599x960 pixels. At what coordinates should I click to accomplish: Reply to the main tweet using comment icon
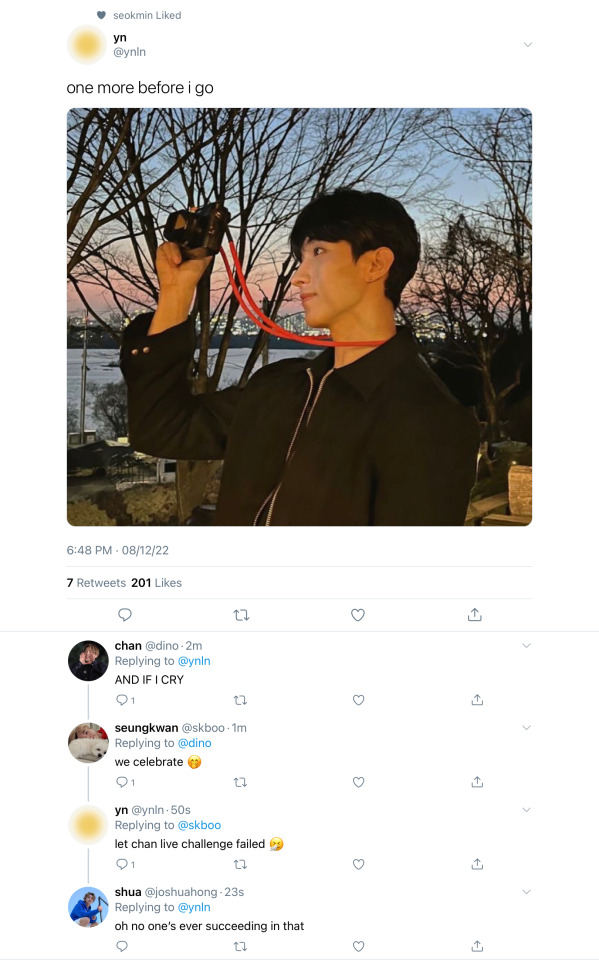pyautogui.click(x=124, y=615)
